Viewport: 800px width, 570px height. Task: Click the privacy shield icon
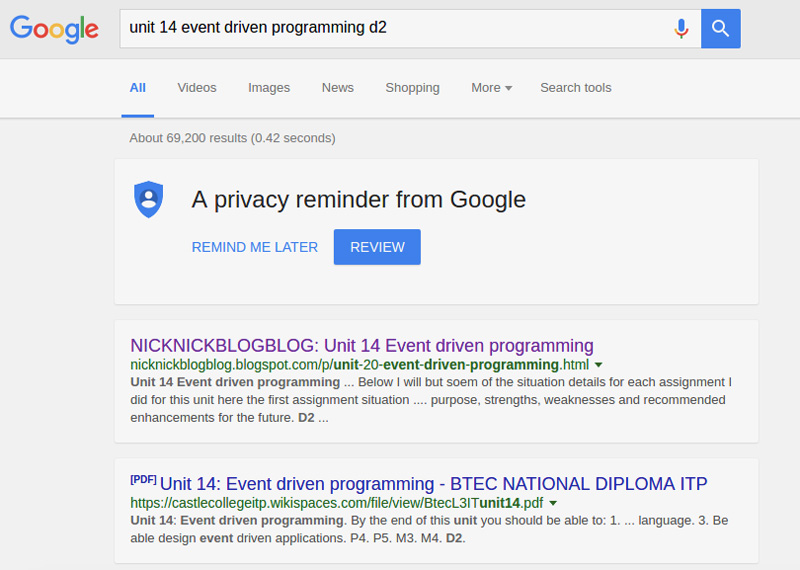point(148,199)
